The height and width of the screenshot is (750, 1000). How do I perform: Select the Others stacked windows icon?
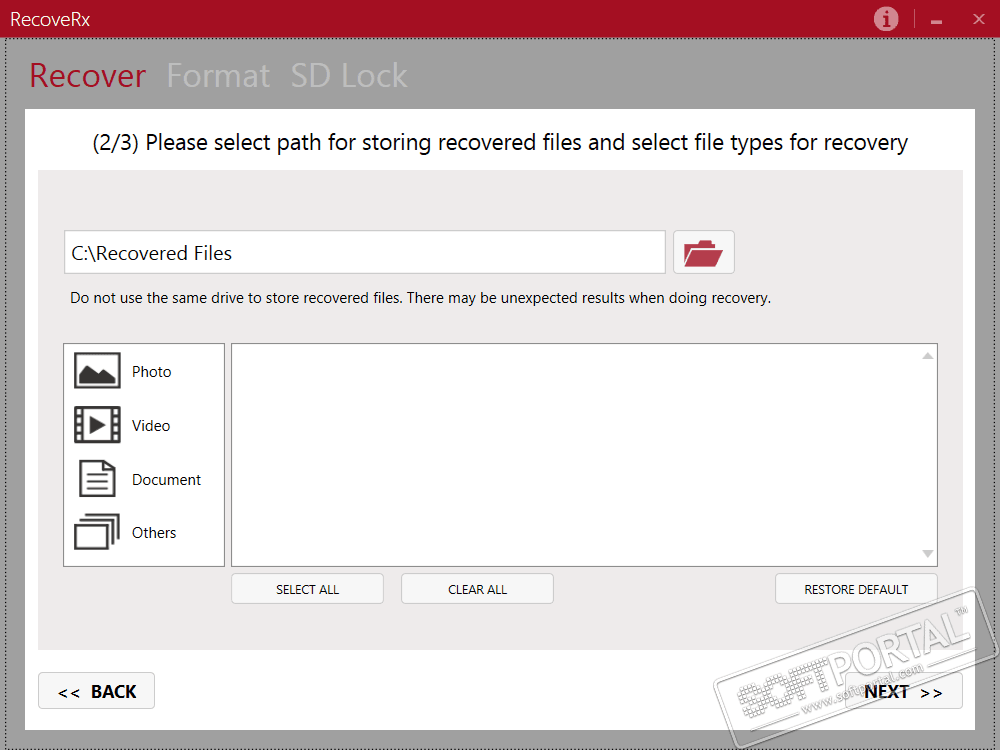[x=97, y=532]
